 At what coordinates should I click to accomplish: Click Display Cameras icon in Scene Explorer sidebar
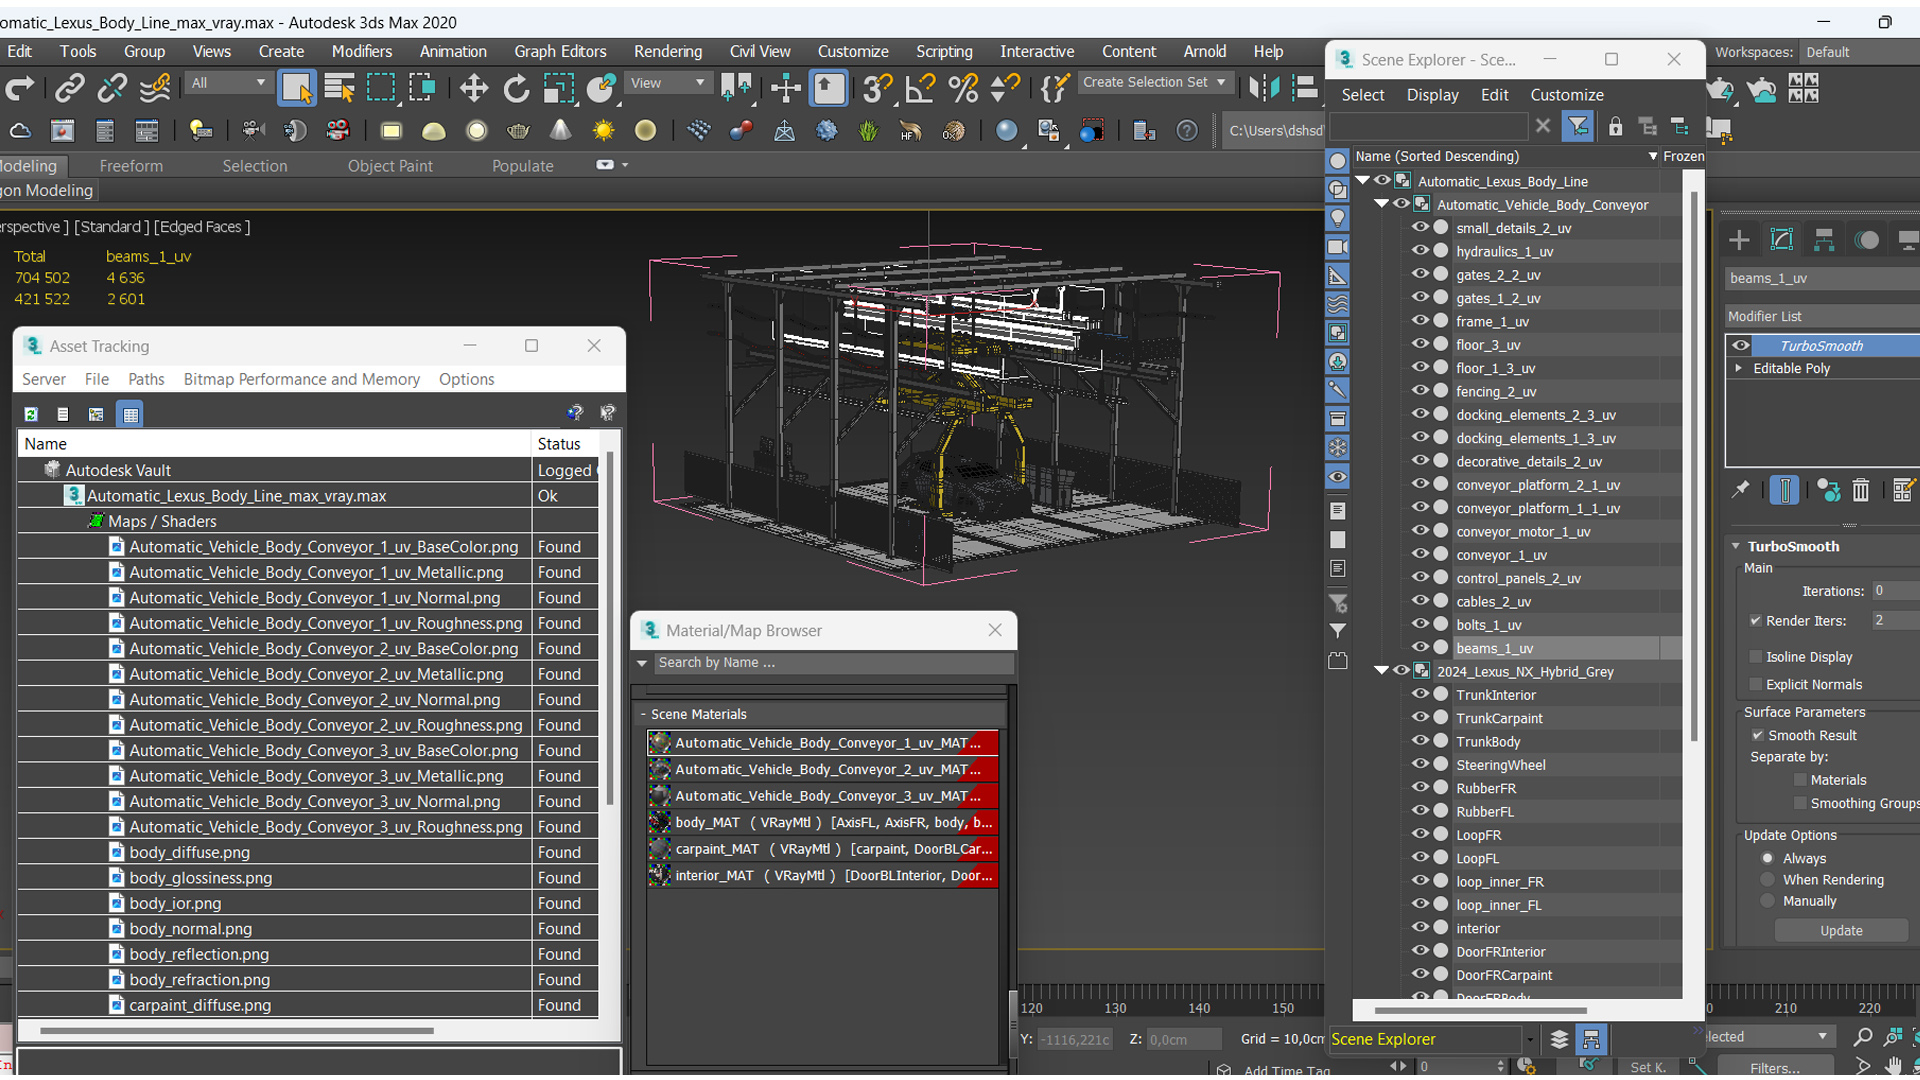[x=1337, y=247]
